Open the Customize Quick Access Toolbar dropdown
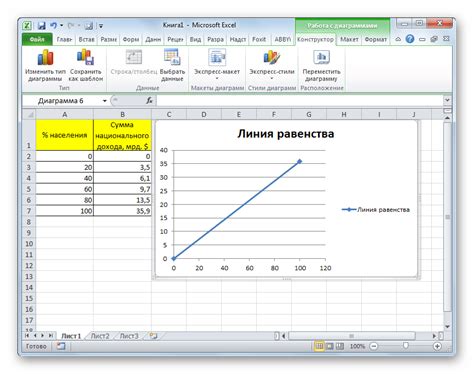 coord(101,26)
